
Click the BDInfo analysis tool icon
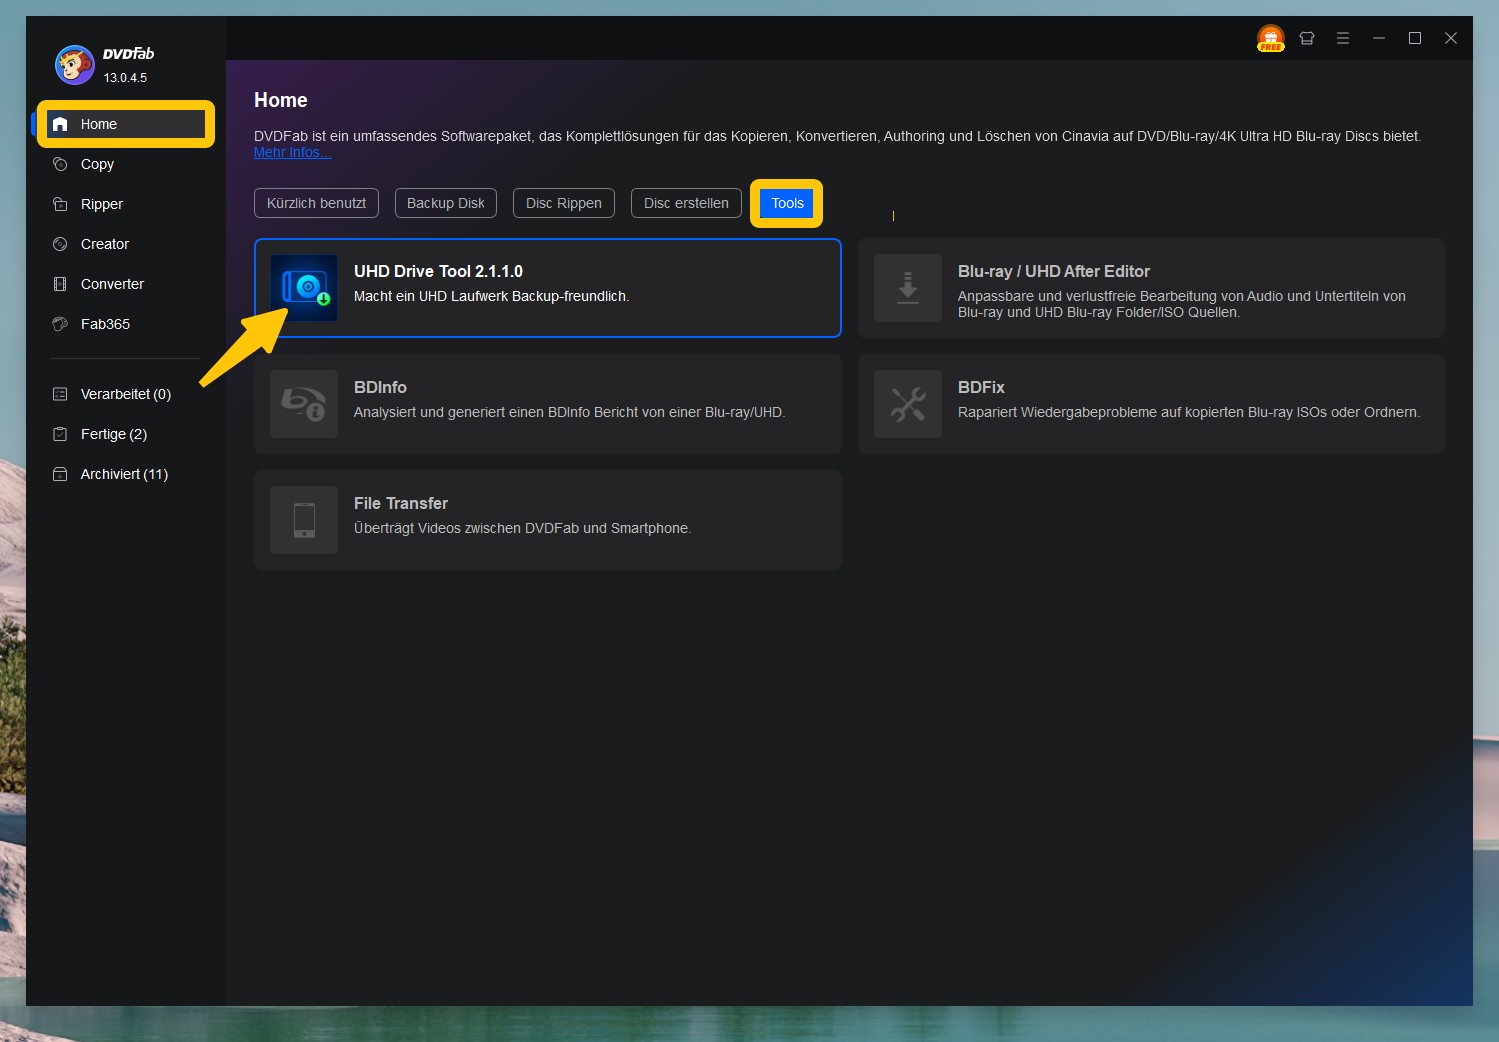(303, 403)
